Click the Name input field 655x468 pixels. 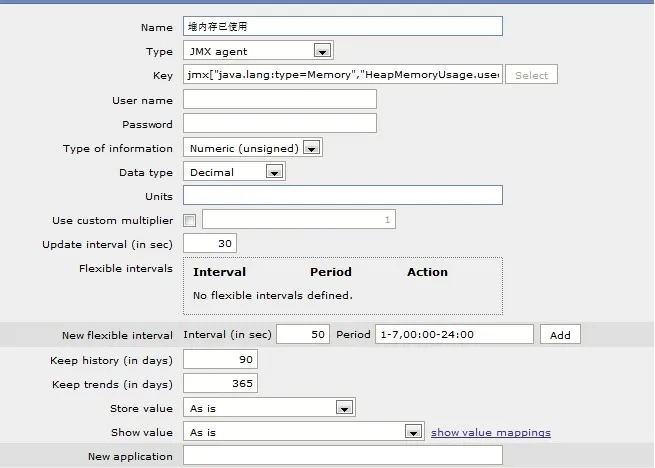click(x=342, y=27)
